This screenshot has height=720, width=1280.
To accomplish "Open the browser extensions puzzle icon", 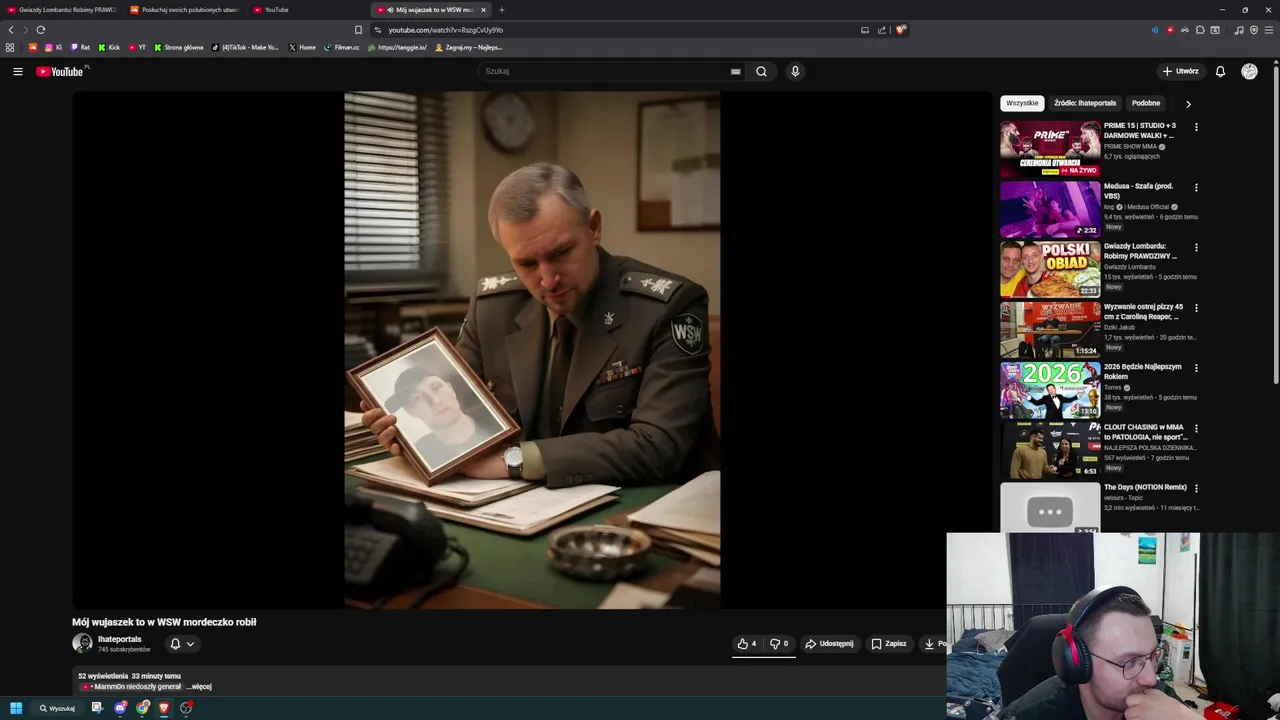I will pyautogui.click(x=1200, y=30).
